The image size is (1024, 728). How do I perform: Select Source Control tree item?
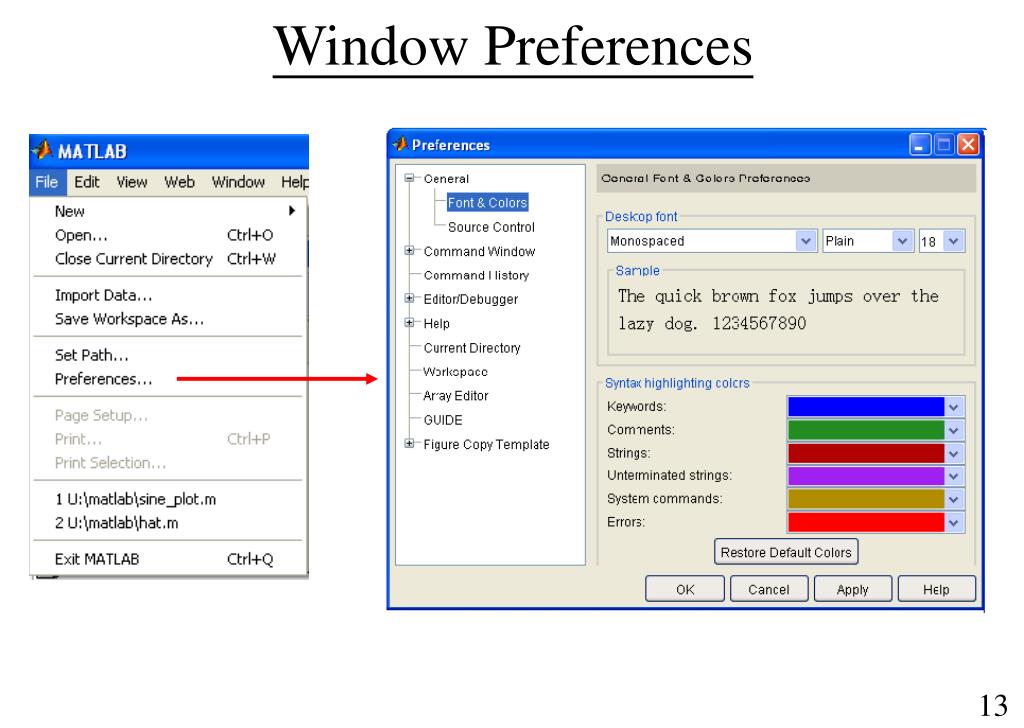pyautogui.click(x=491, y=227)
